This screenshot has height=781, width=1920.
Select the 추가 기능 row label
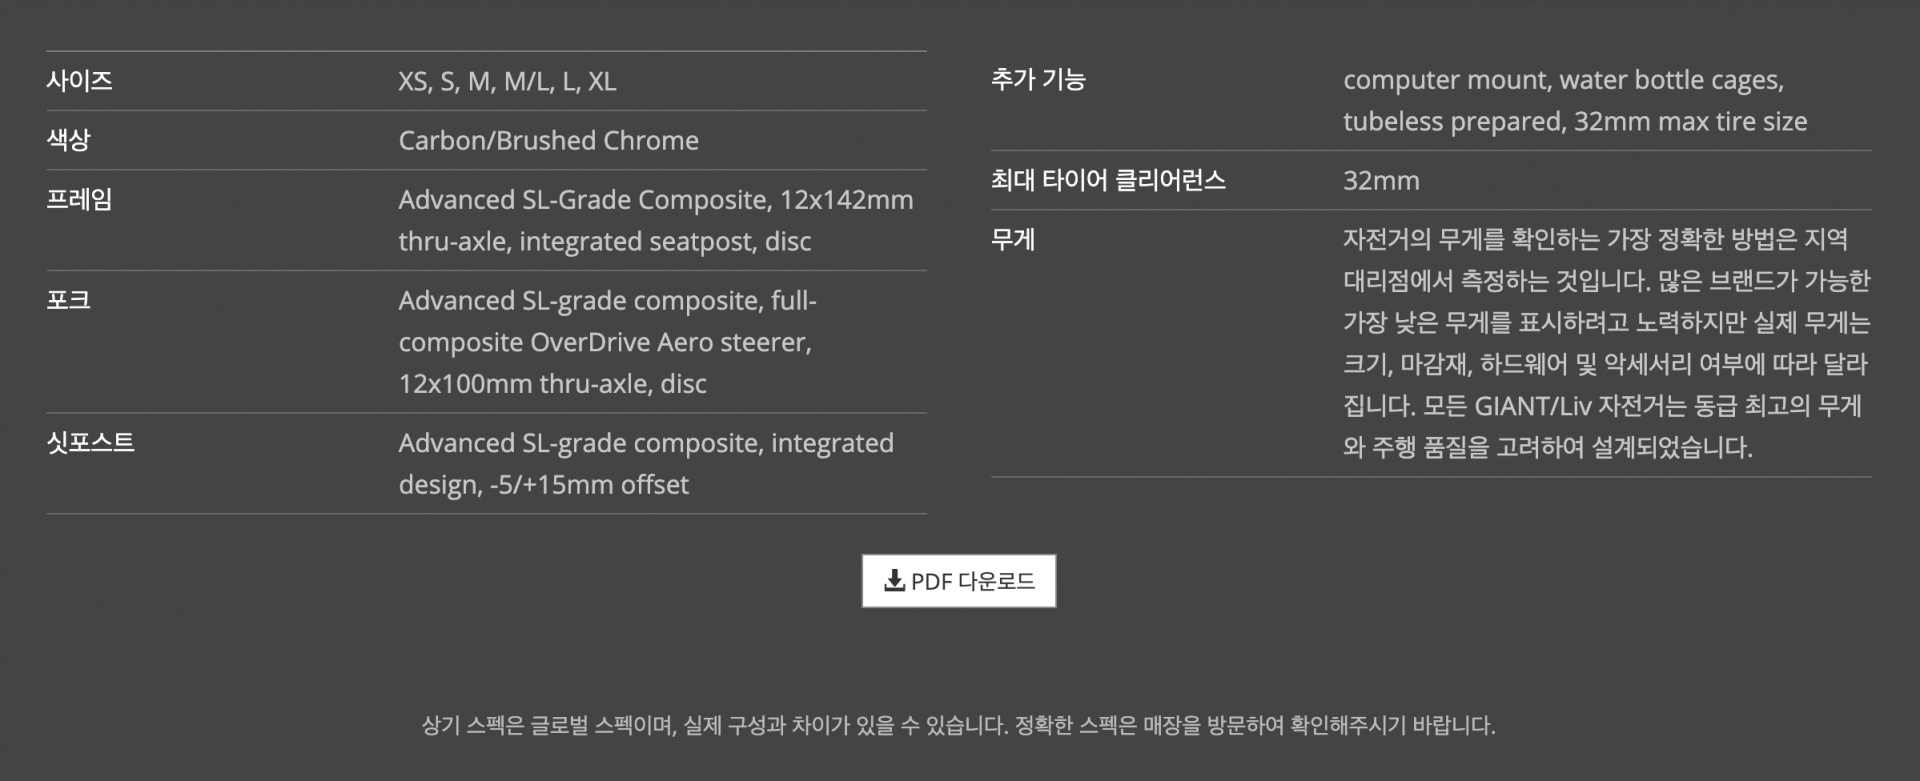click(x=1038, y=79)
